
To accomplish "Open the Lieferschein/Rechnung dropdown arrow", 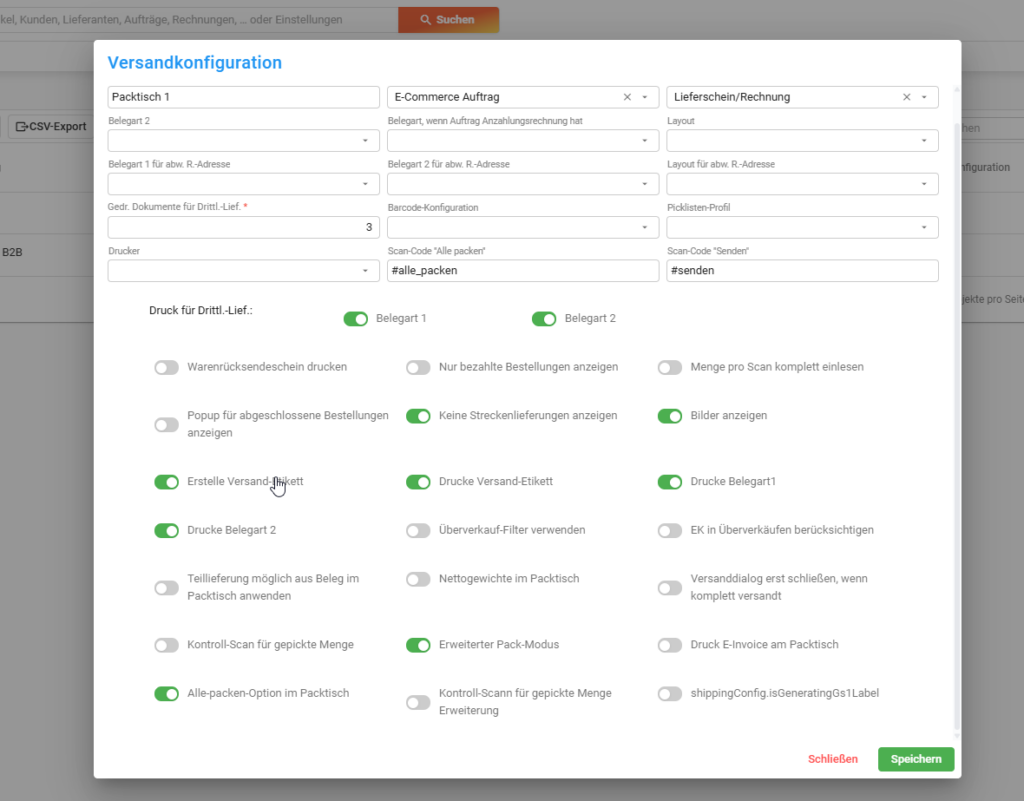I will (924, 97).
